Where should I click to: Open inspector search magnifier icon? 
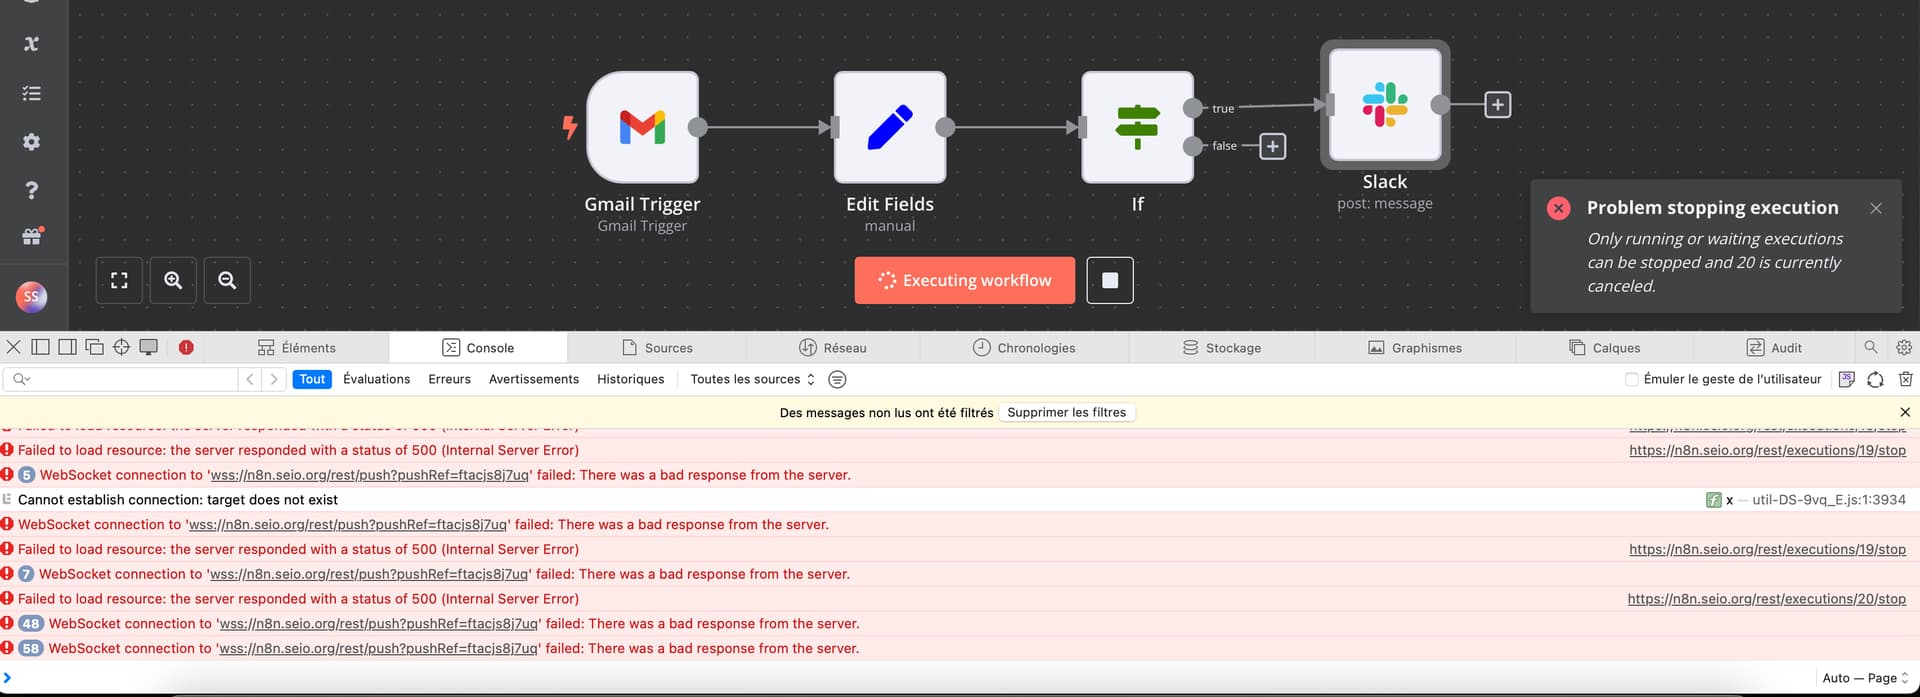pyautogui.click(x=1871, y=347)
